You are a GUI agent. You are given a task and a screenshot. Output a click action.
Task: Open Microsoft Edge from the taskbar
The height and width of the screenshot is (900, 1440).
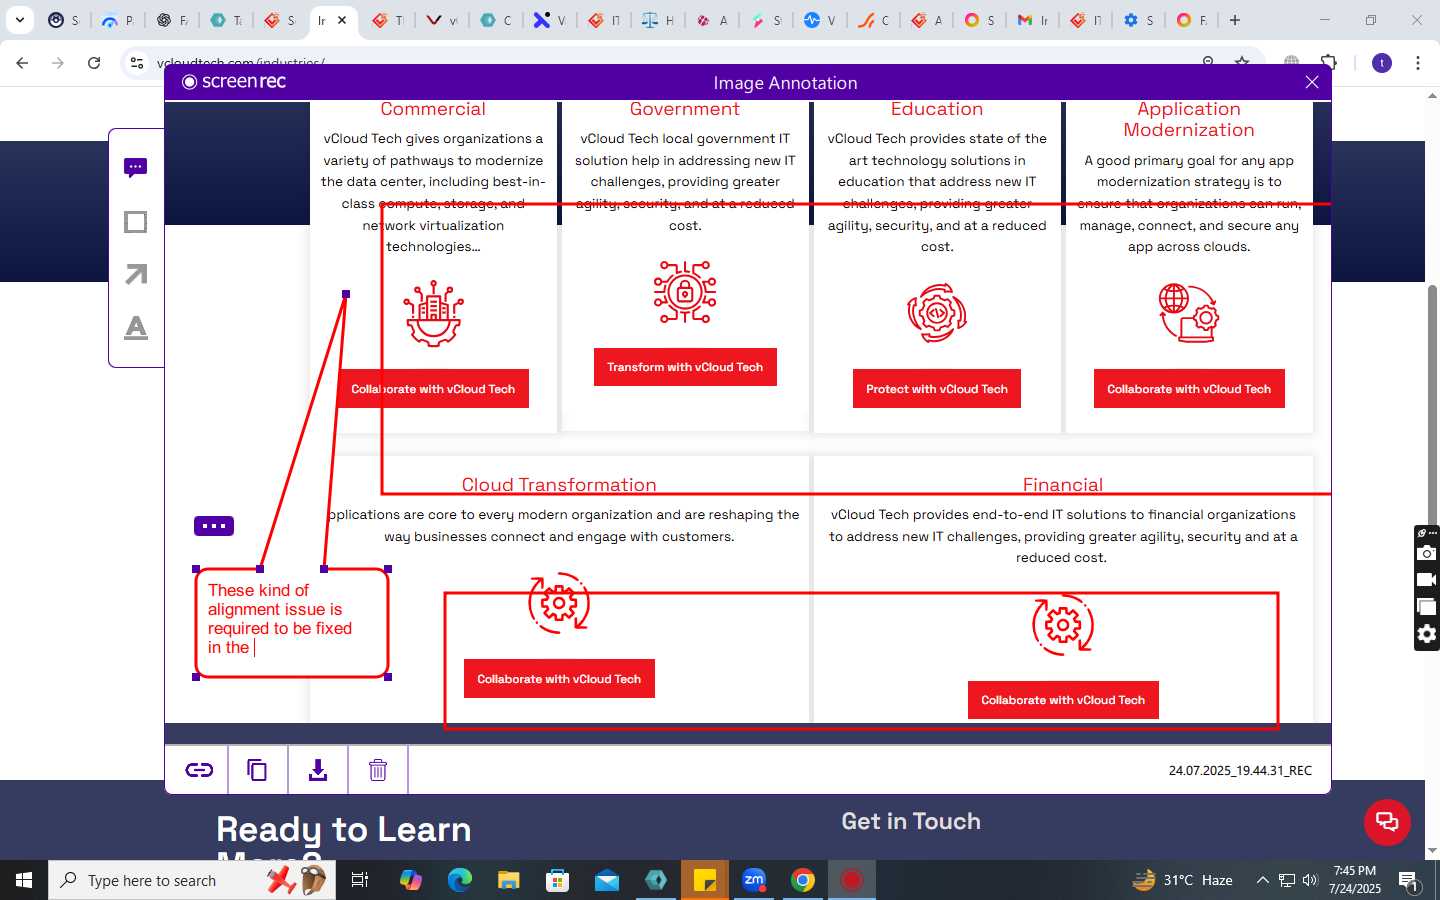460,880
